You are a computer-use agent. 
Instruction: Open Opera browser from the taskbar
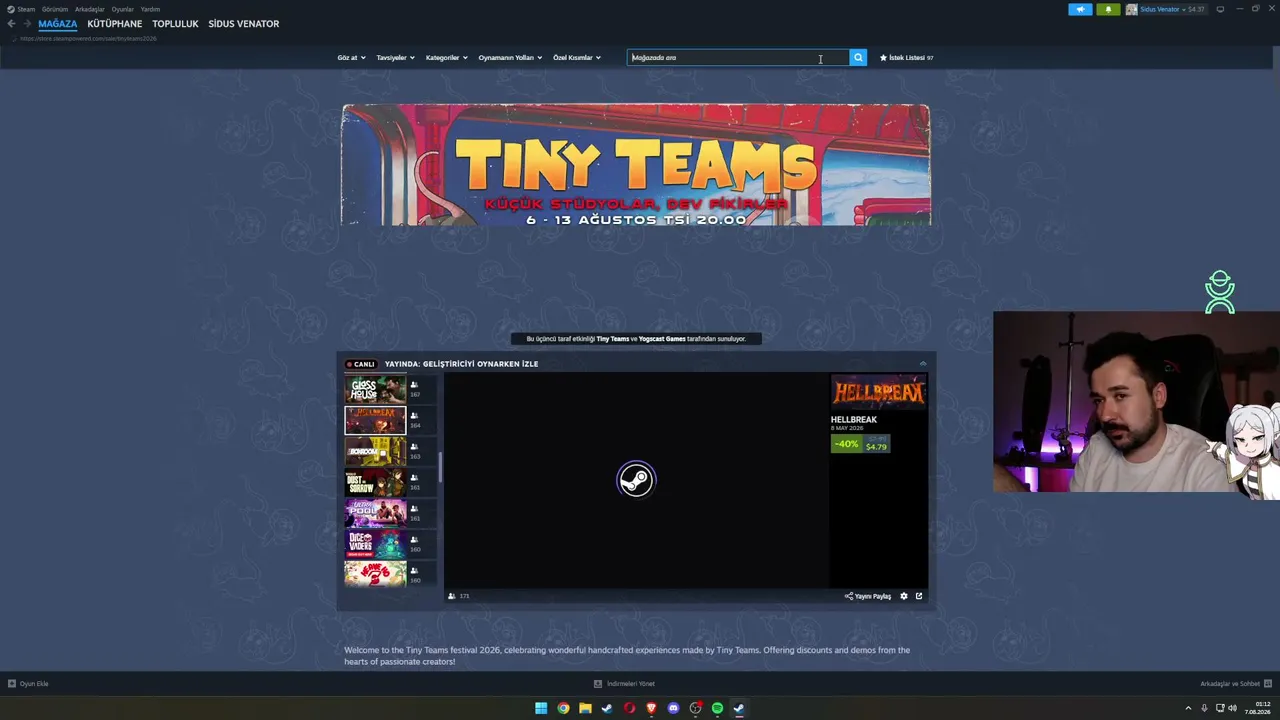pyautogui.click(x=629, y=708)
